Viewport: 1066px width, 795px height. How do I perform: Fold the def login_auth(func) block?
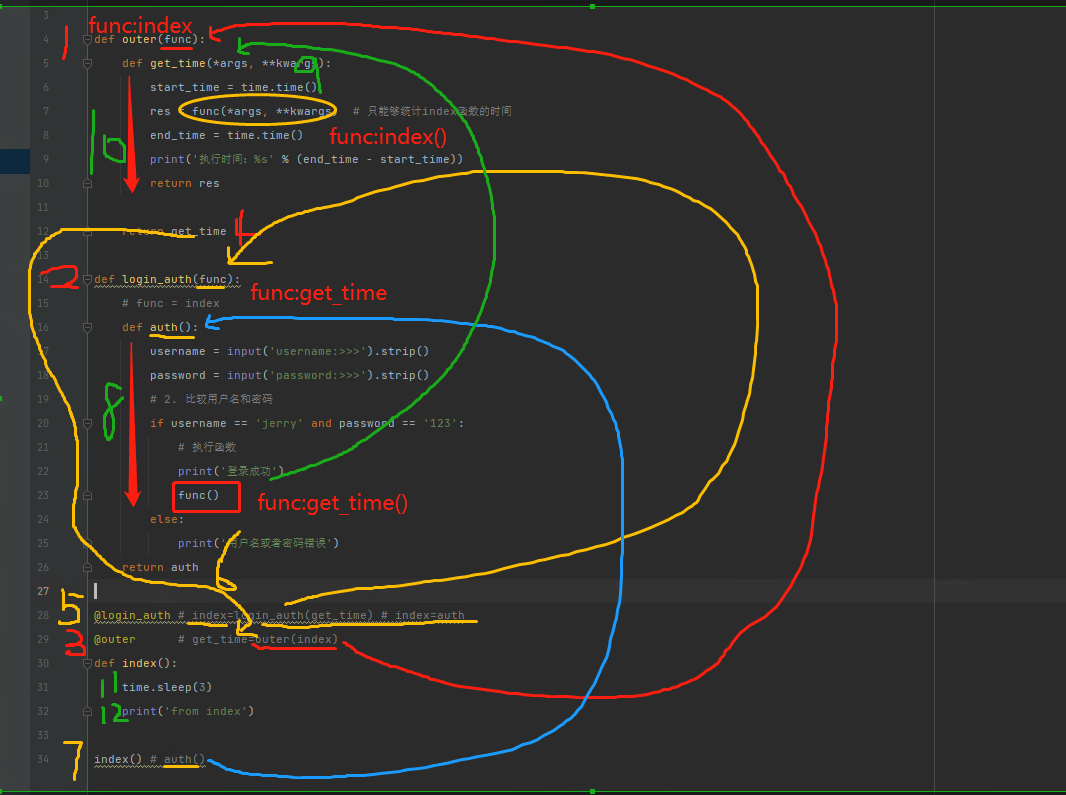tap(87, 280)
